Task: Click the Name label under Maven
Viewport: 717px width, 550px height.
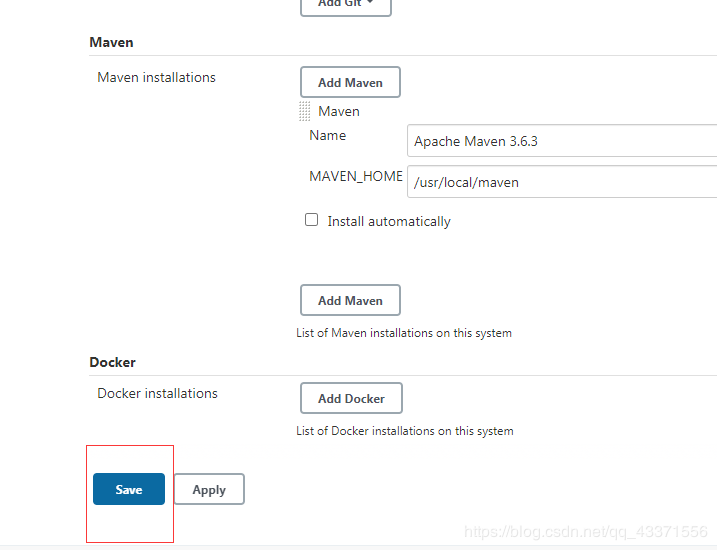Action: [x=328, y=135]
